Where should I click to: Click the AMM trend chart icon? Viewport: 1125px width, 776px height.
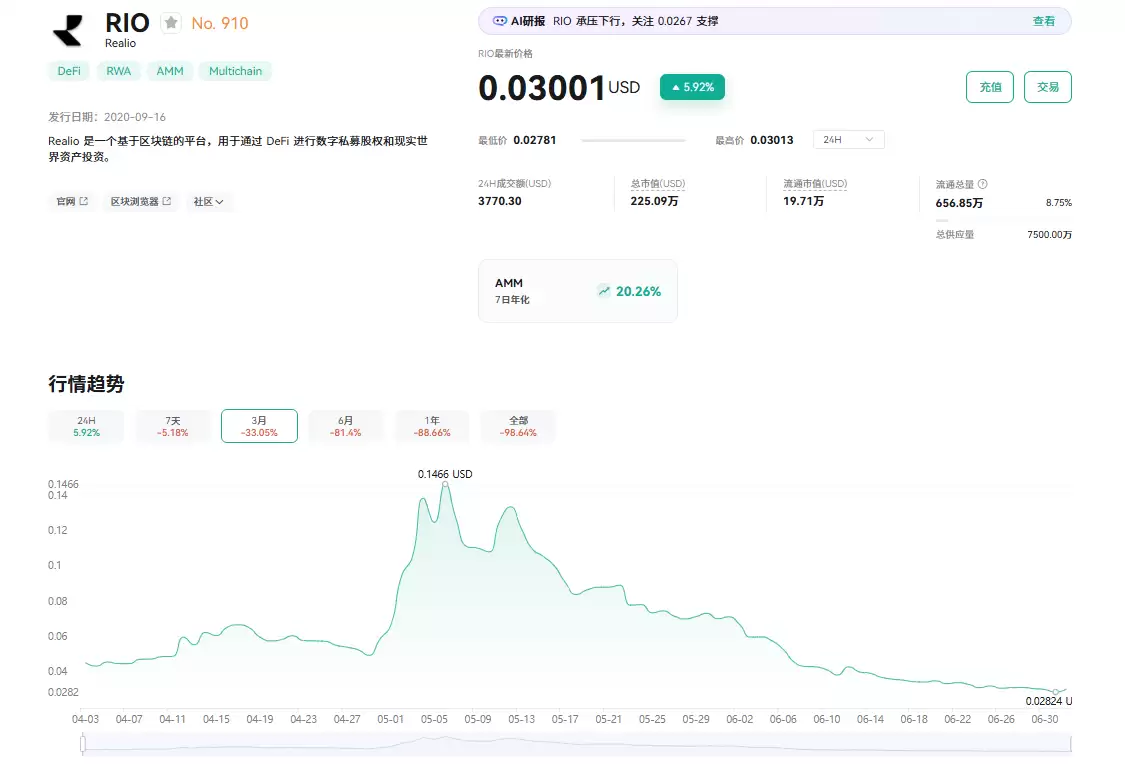click(604, 290)
